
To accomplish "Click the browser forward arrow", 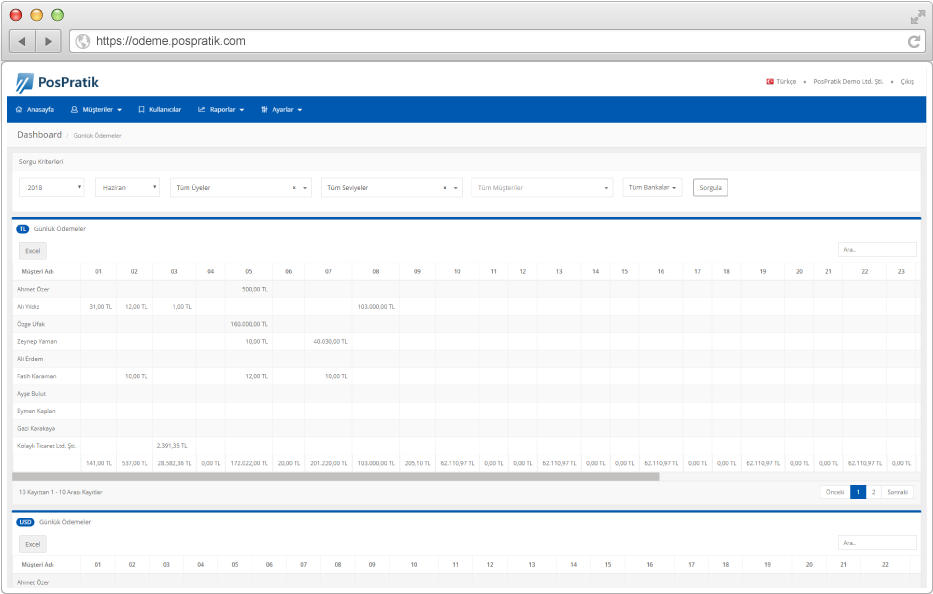I will pos(49,41).
